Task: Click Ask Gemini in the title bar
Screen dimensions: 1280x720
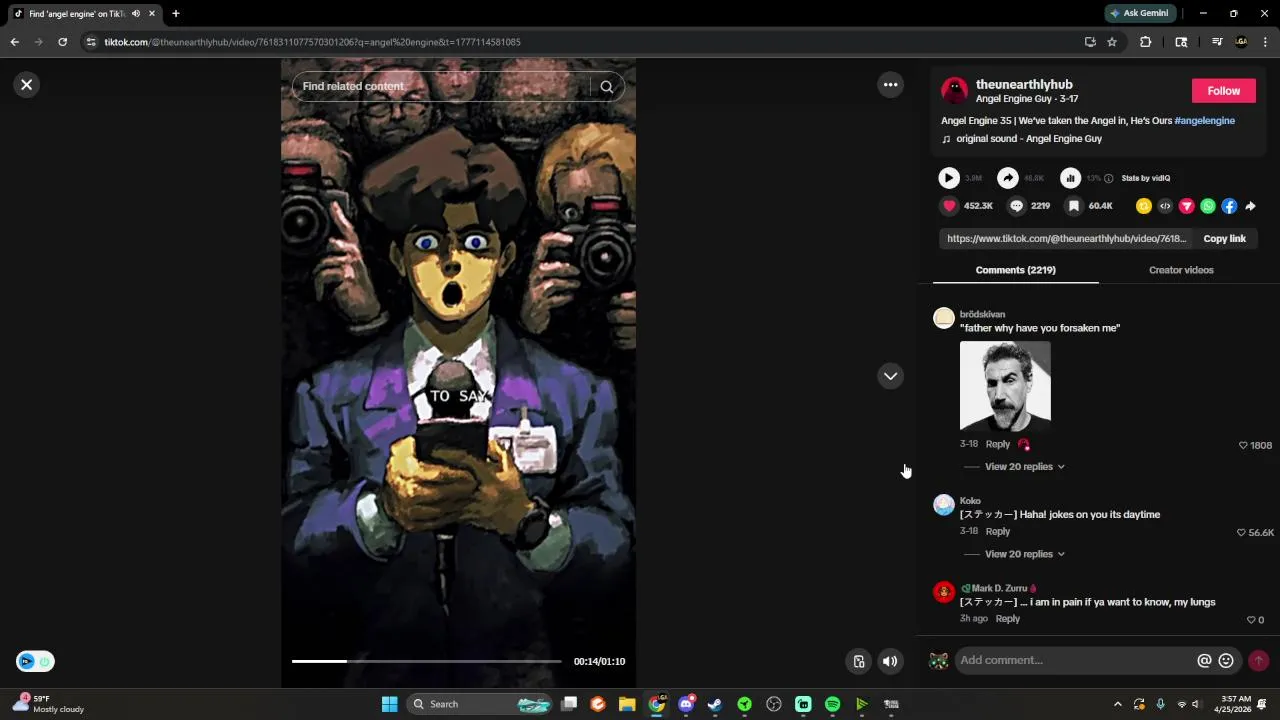Action: click(x=1139, y=13)
